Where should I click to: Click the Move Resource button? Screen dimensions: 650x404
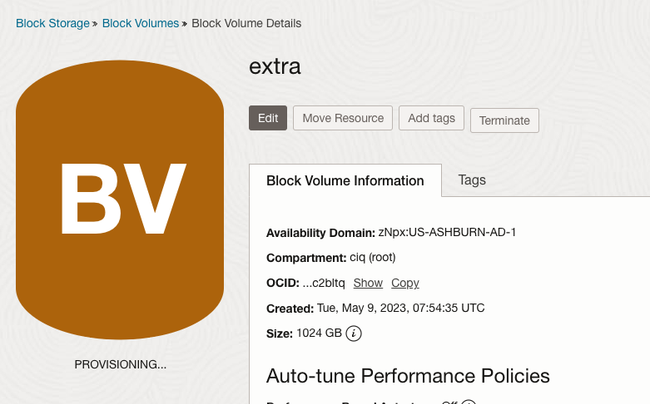343,118
